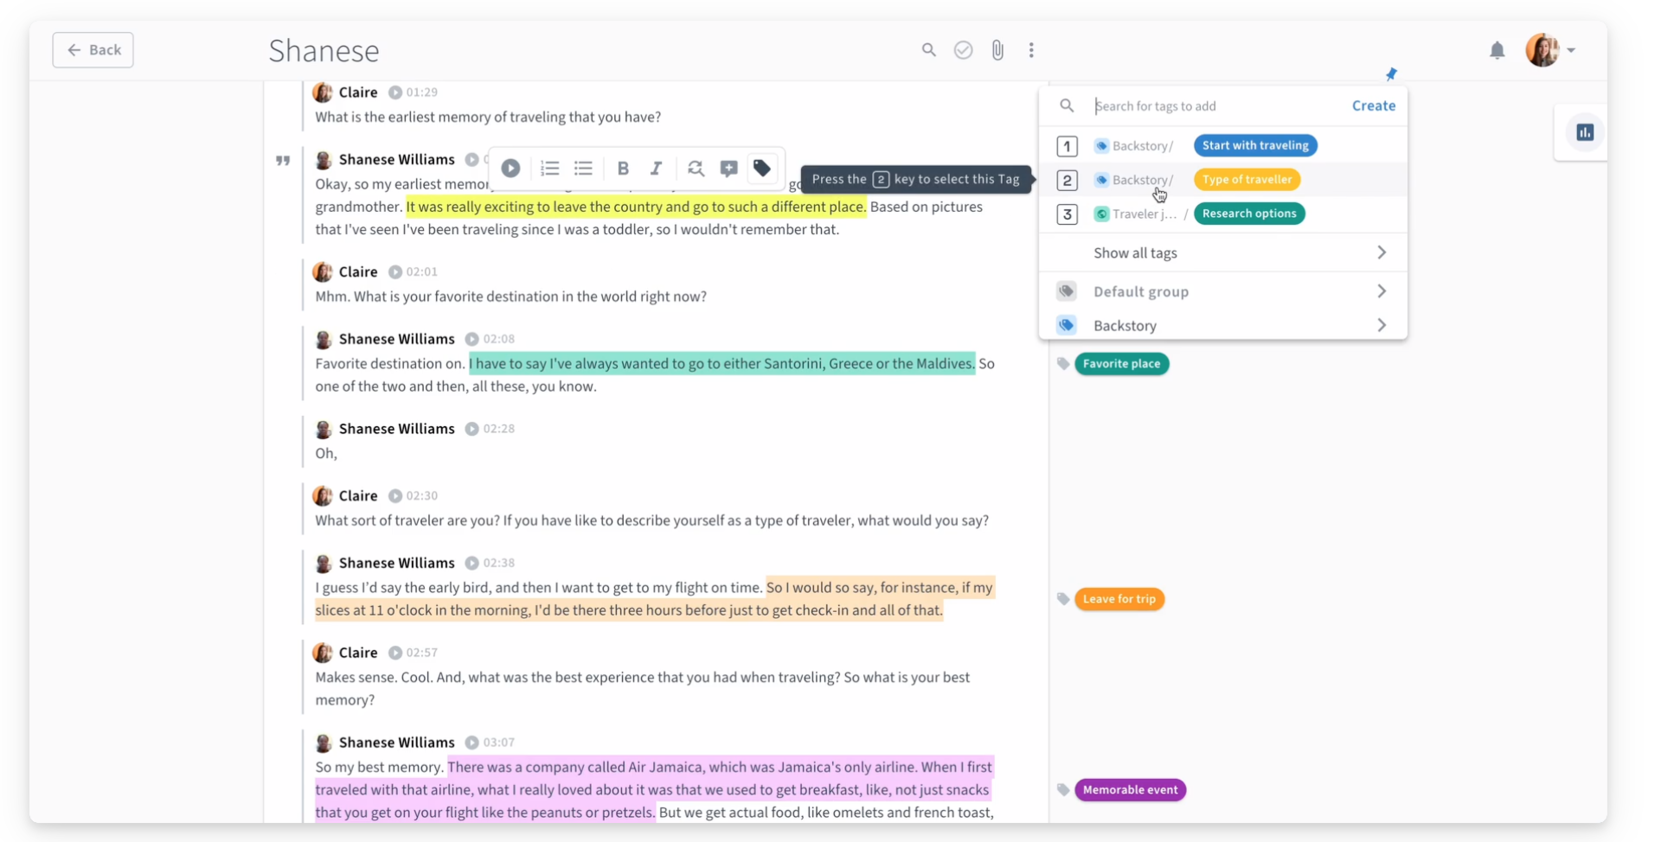Click the quote mark icon beside Shanese's paragraph
The image size is (1680, 842).
[283, 160]
